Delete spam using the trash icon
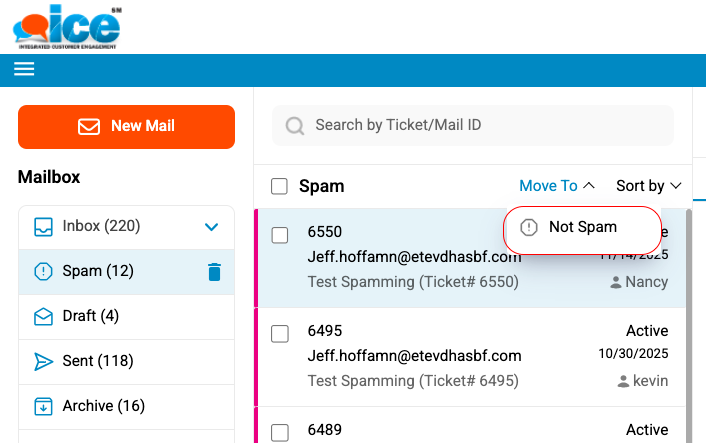The height and width of the screenshot is (443, 706). tap(214, 272)
